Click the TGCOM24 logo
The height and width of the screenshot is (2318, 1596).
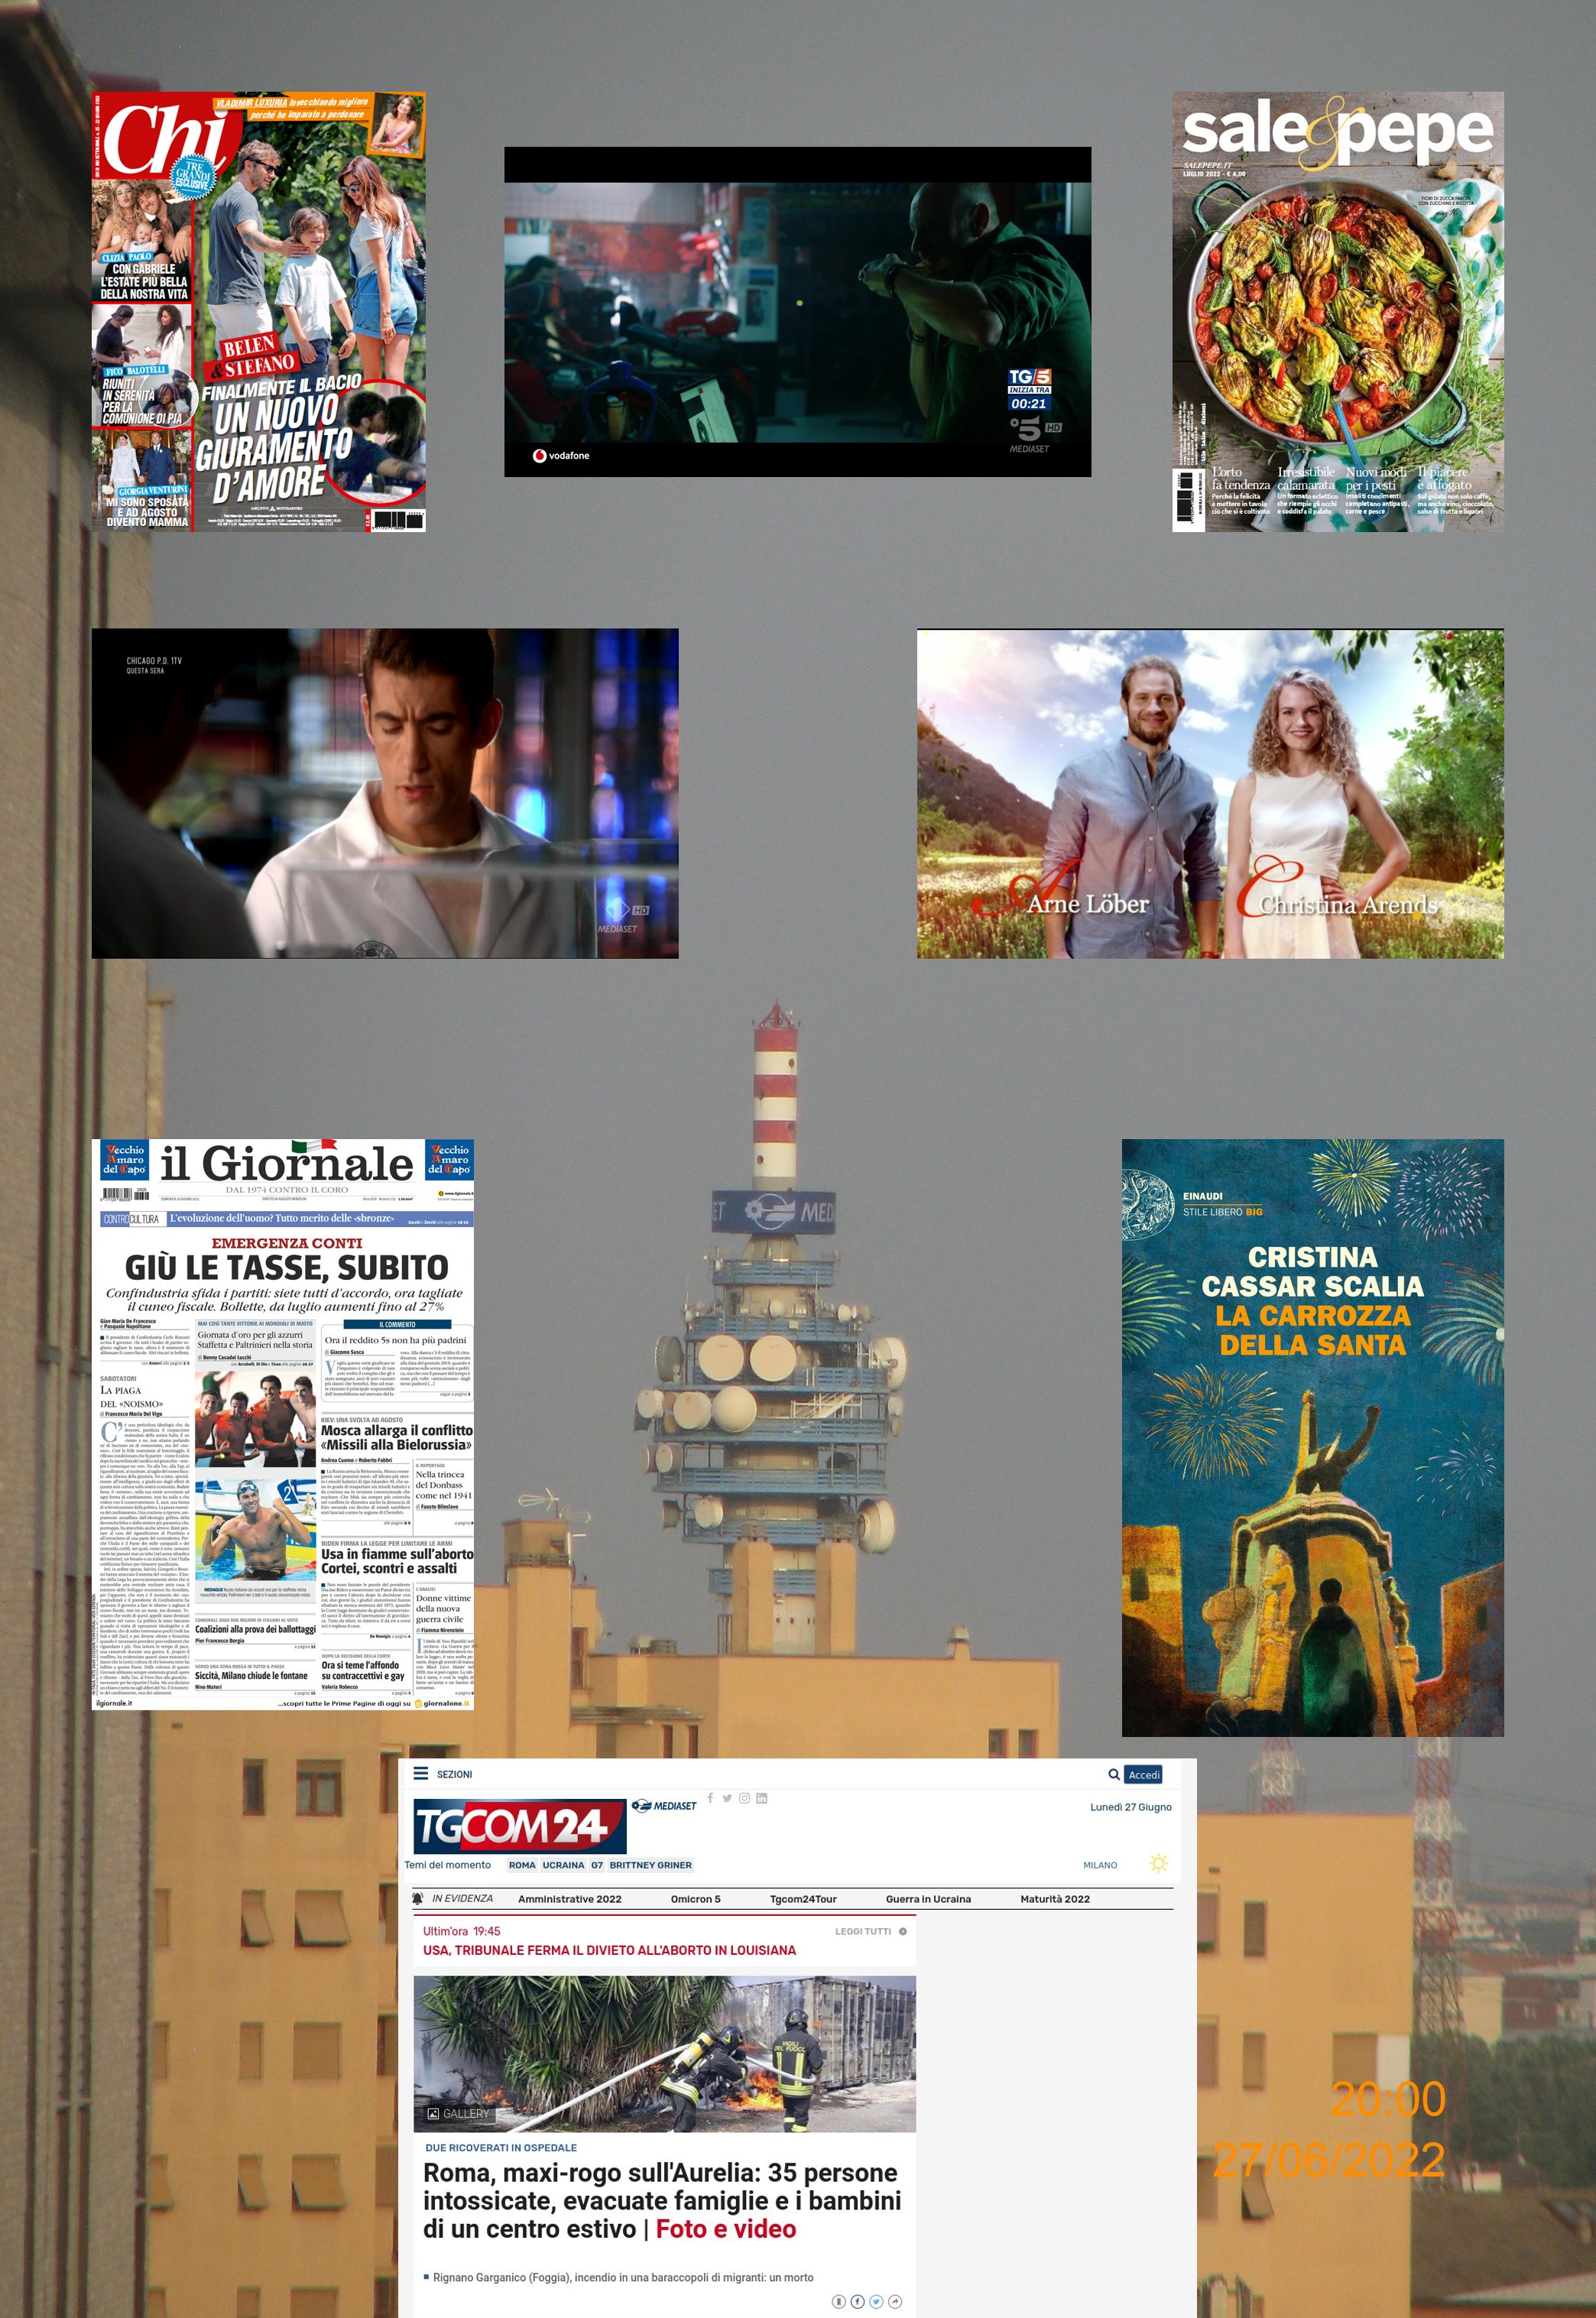tap(520, 1826)
